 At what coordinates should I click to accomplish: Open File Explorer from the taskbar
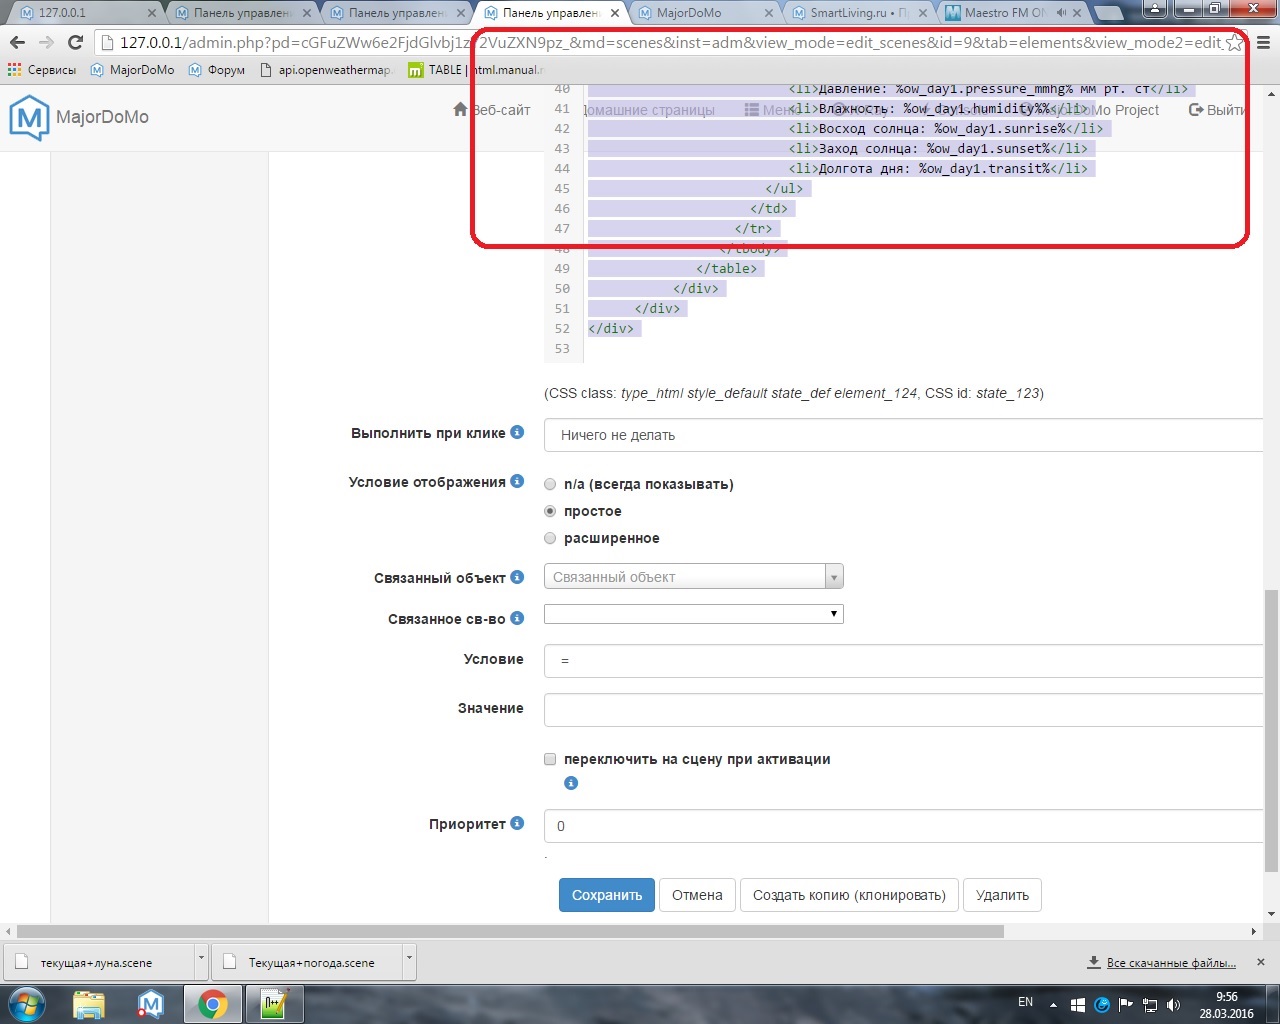89,1004
